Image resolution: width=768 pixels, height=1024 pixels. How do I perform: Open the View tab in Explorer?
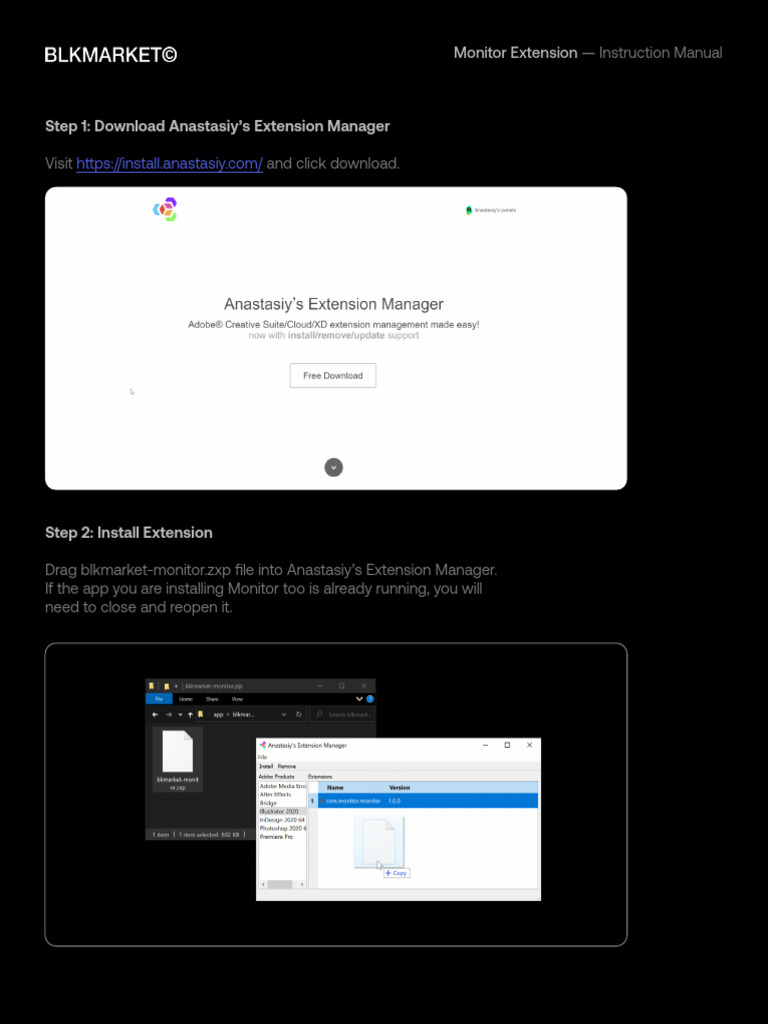click(237, 699)
